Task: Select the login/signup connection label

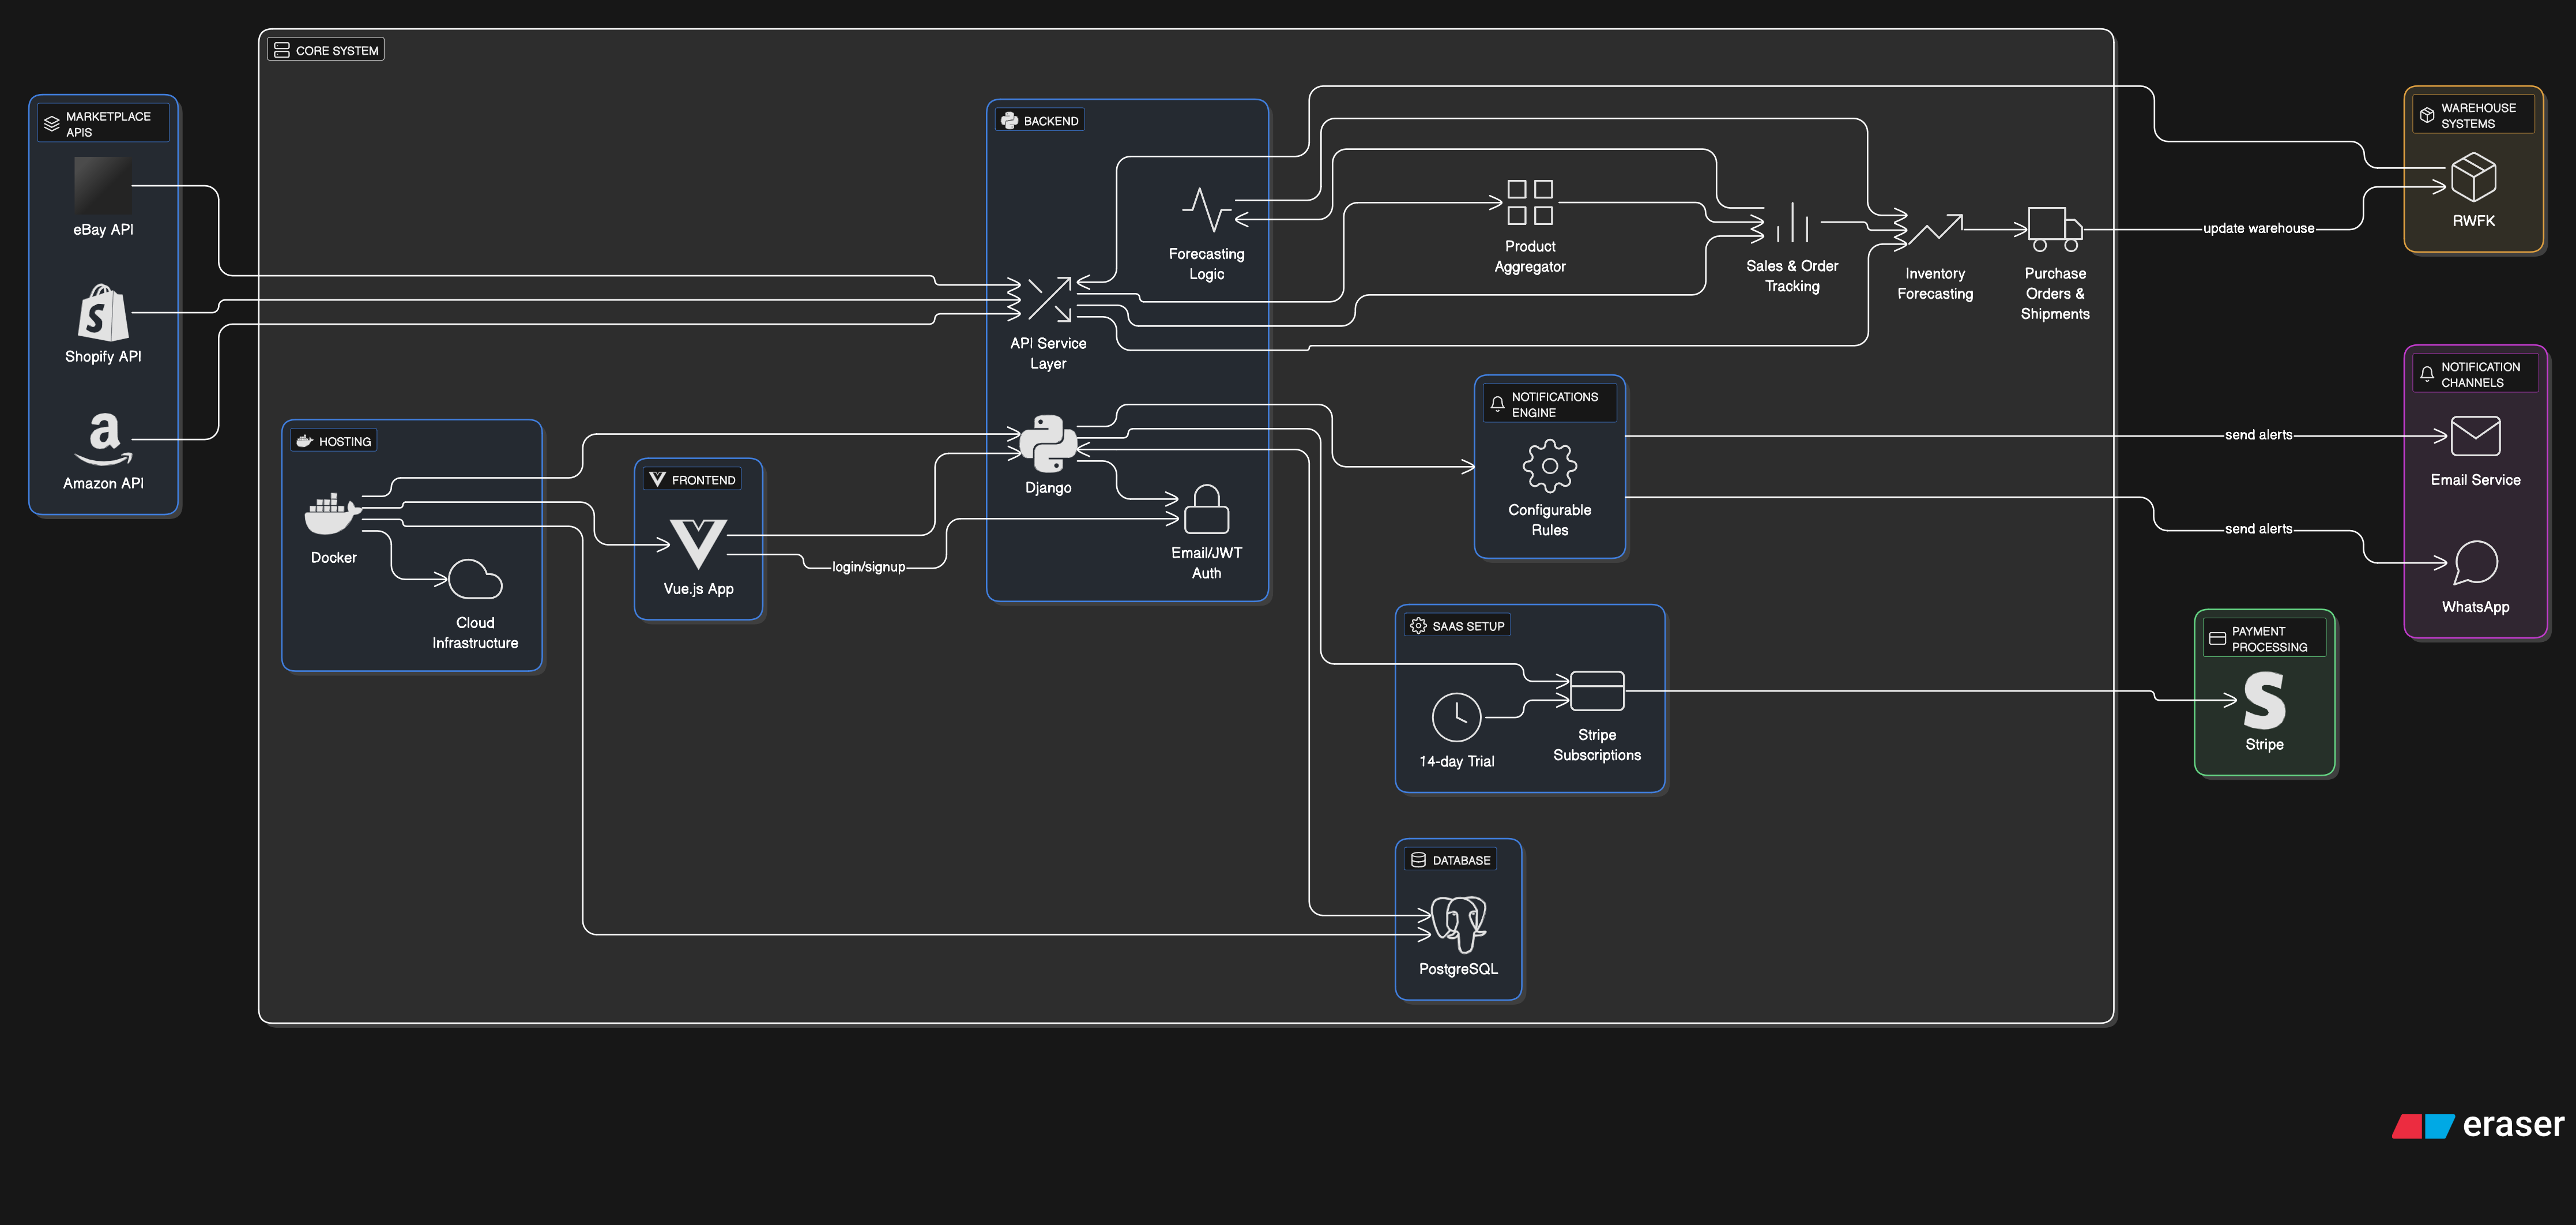Action: pos(868,567)
